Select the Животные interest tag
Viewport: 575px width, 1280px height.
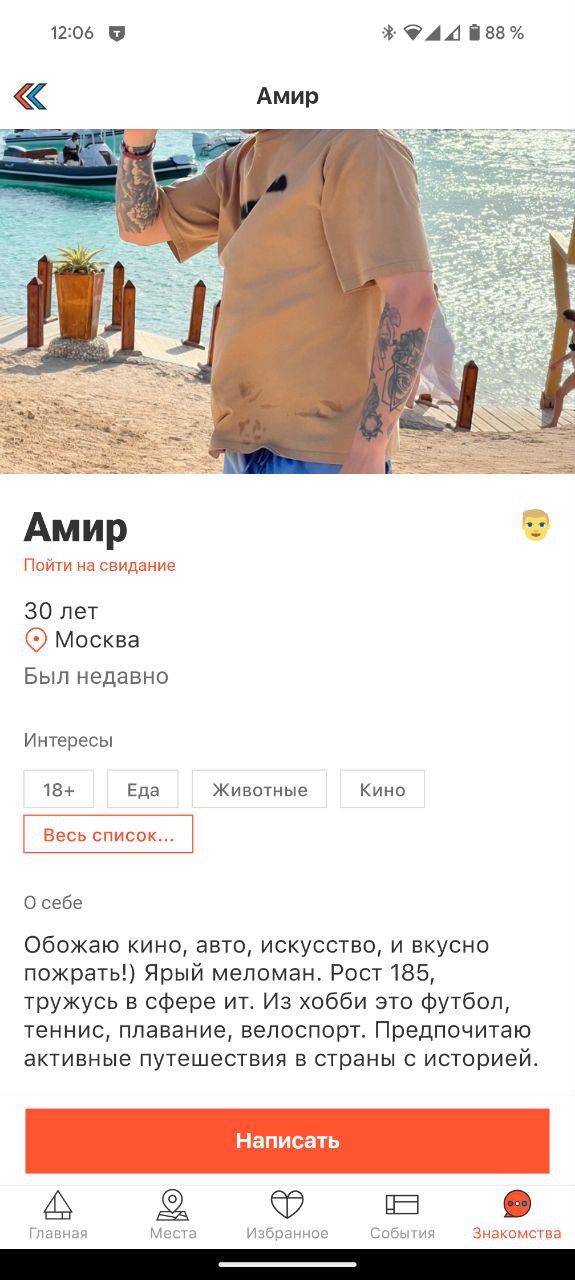259,789
